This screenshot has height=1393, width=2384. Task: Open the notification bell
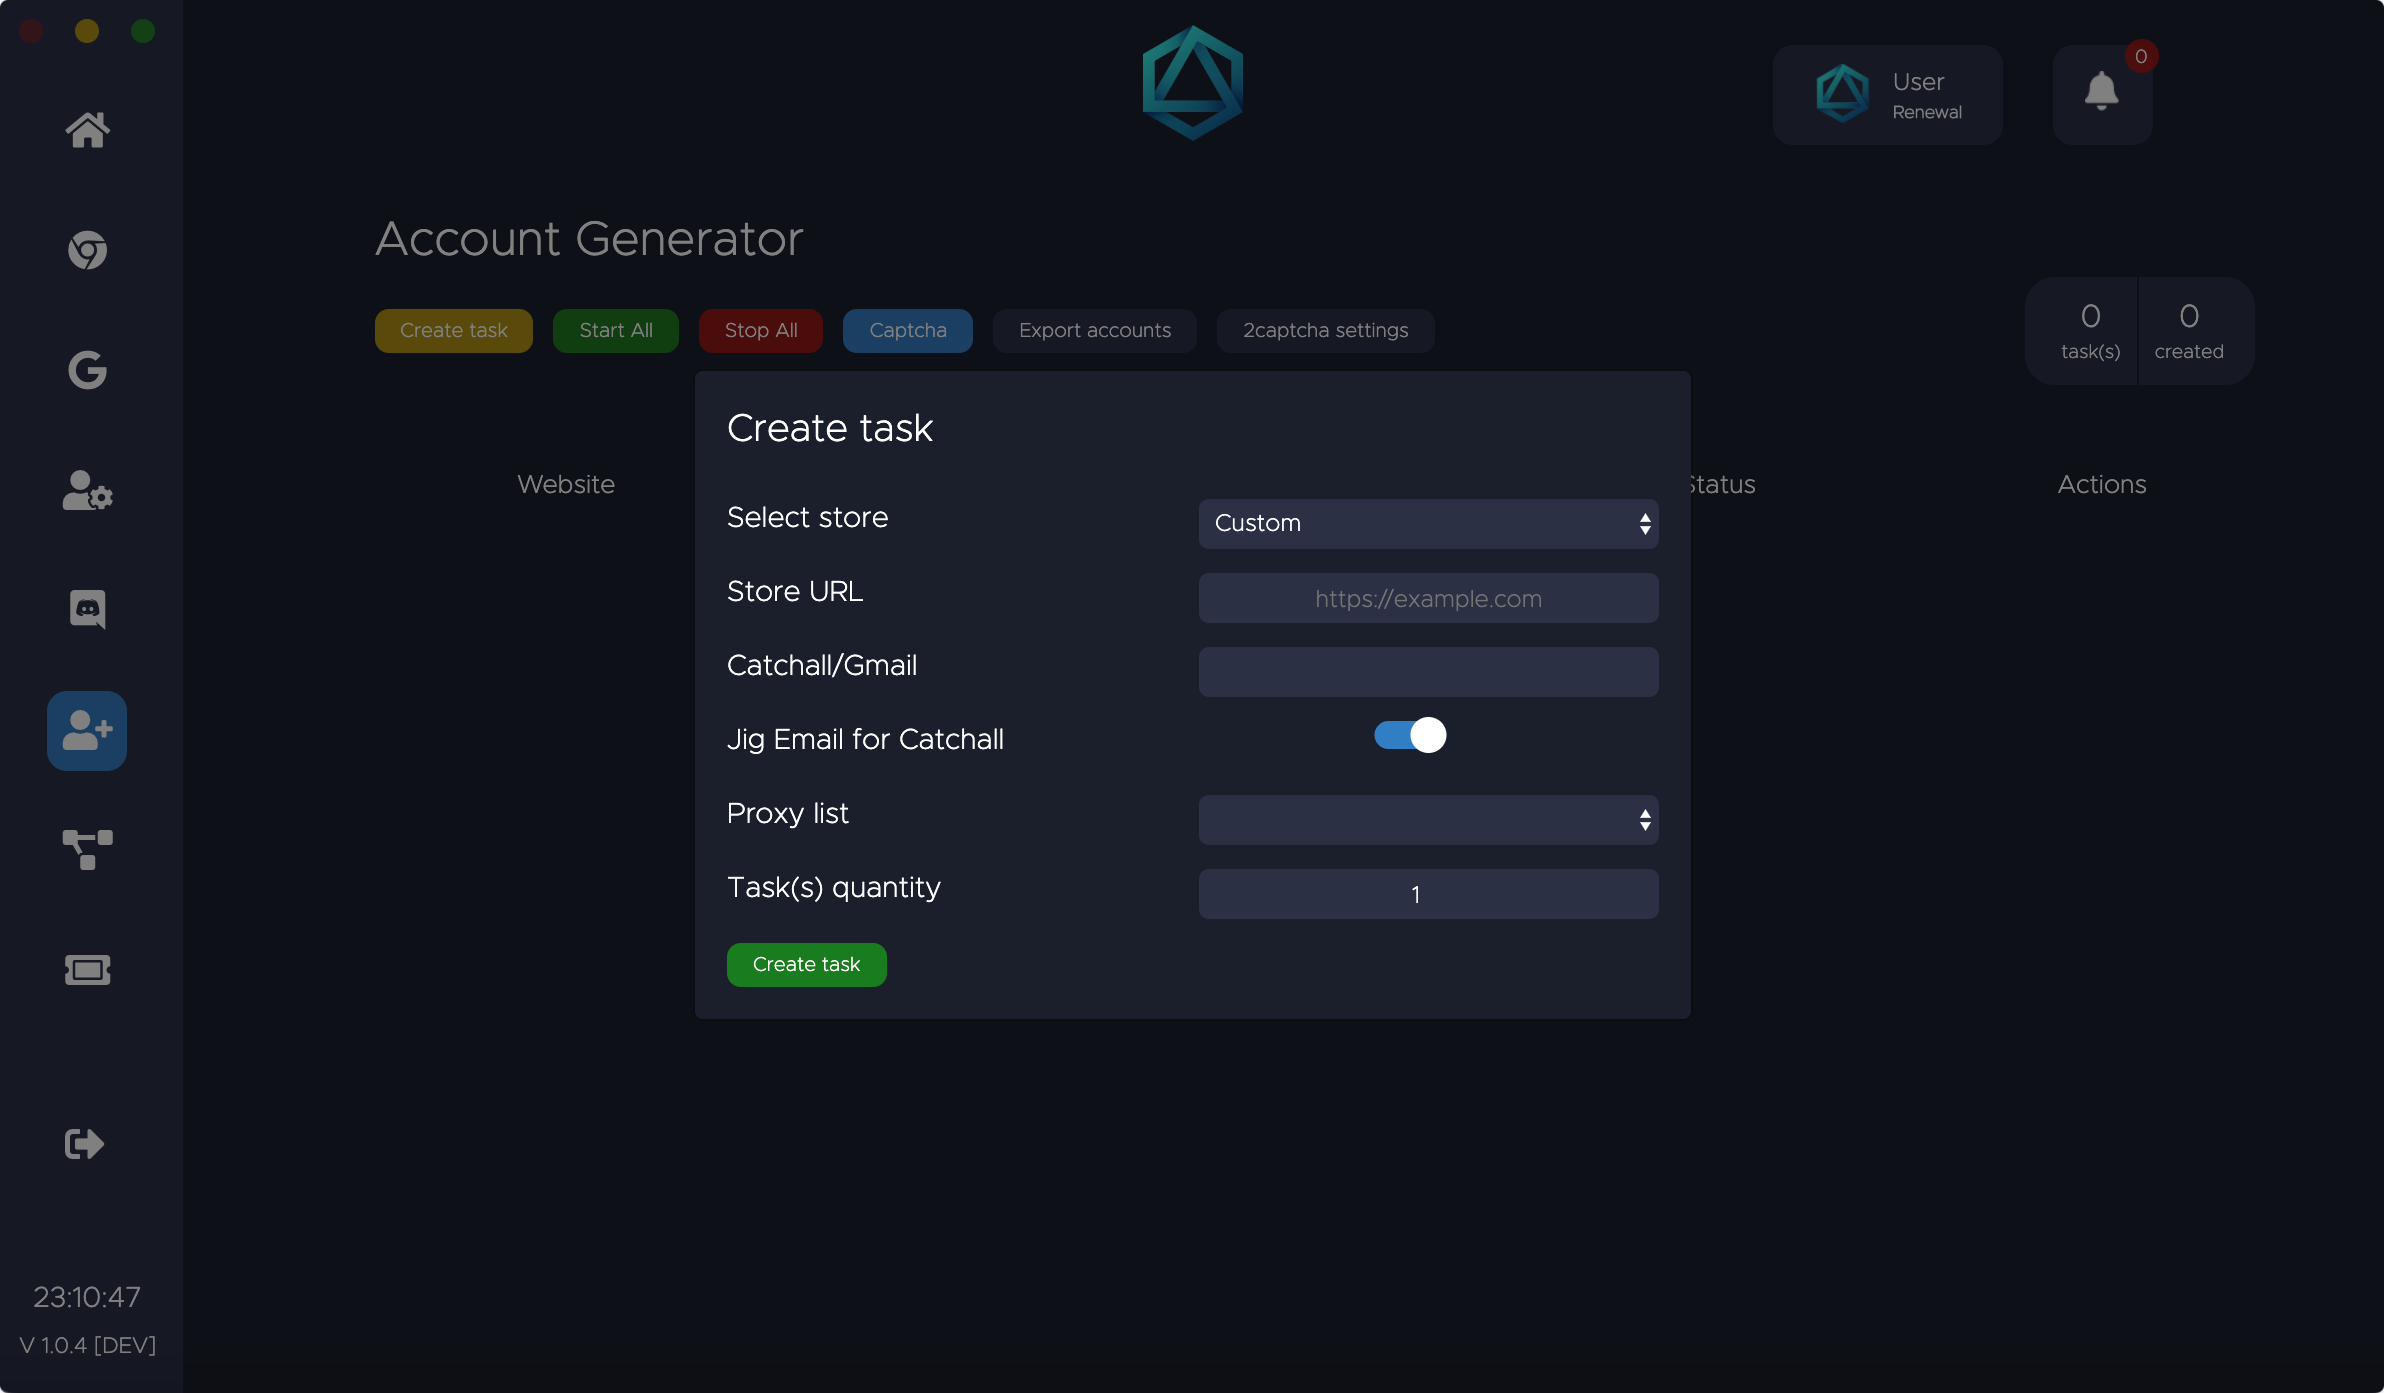(2101, 92)
